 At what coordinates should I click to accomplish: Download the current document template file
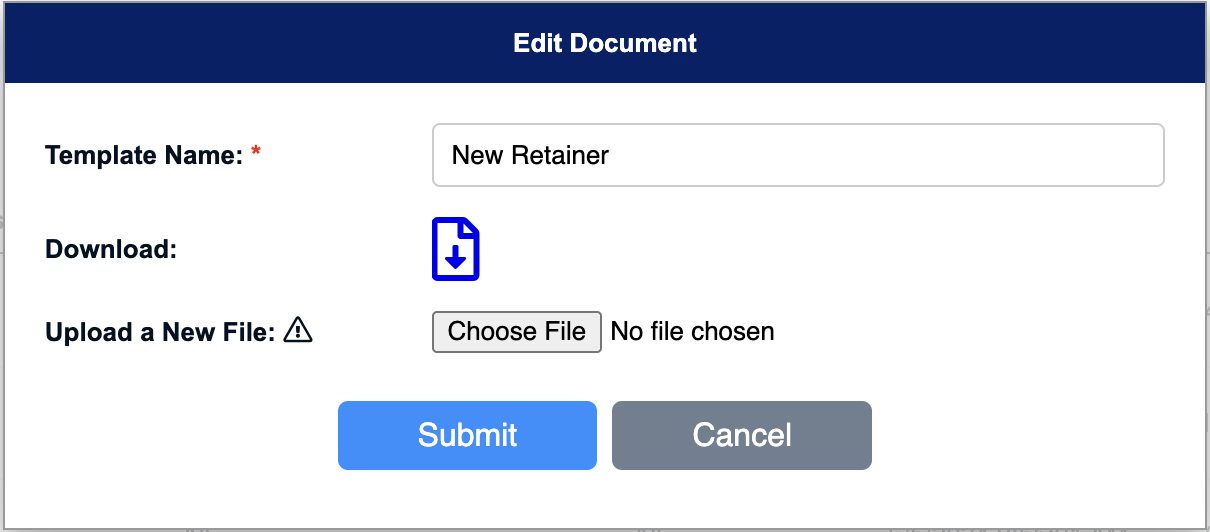point(456,249)
